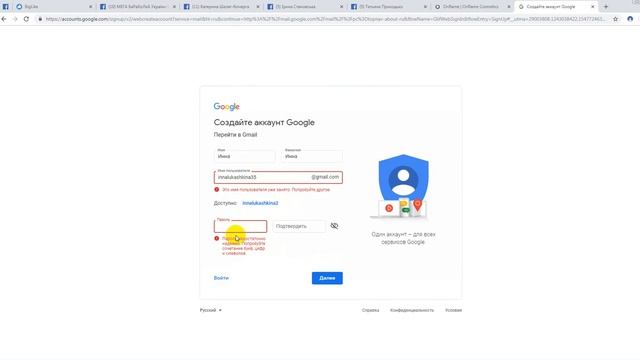The height and width of the screenshot is (360, 640).
Task: Open a new browser tab with plus
Action: click(606, 7)
